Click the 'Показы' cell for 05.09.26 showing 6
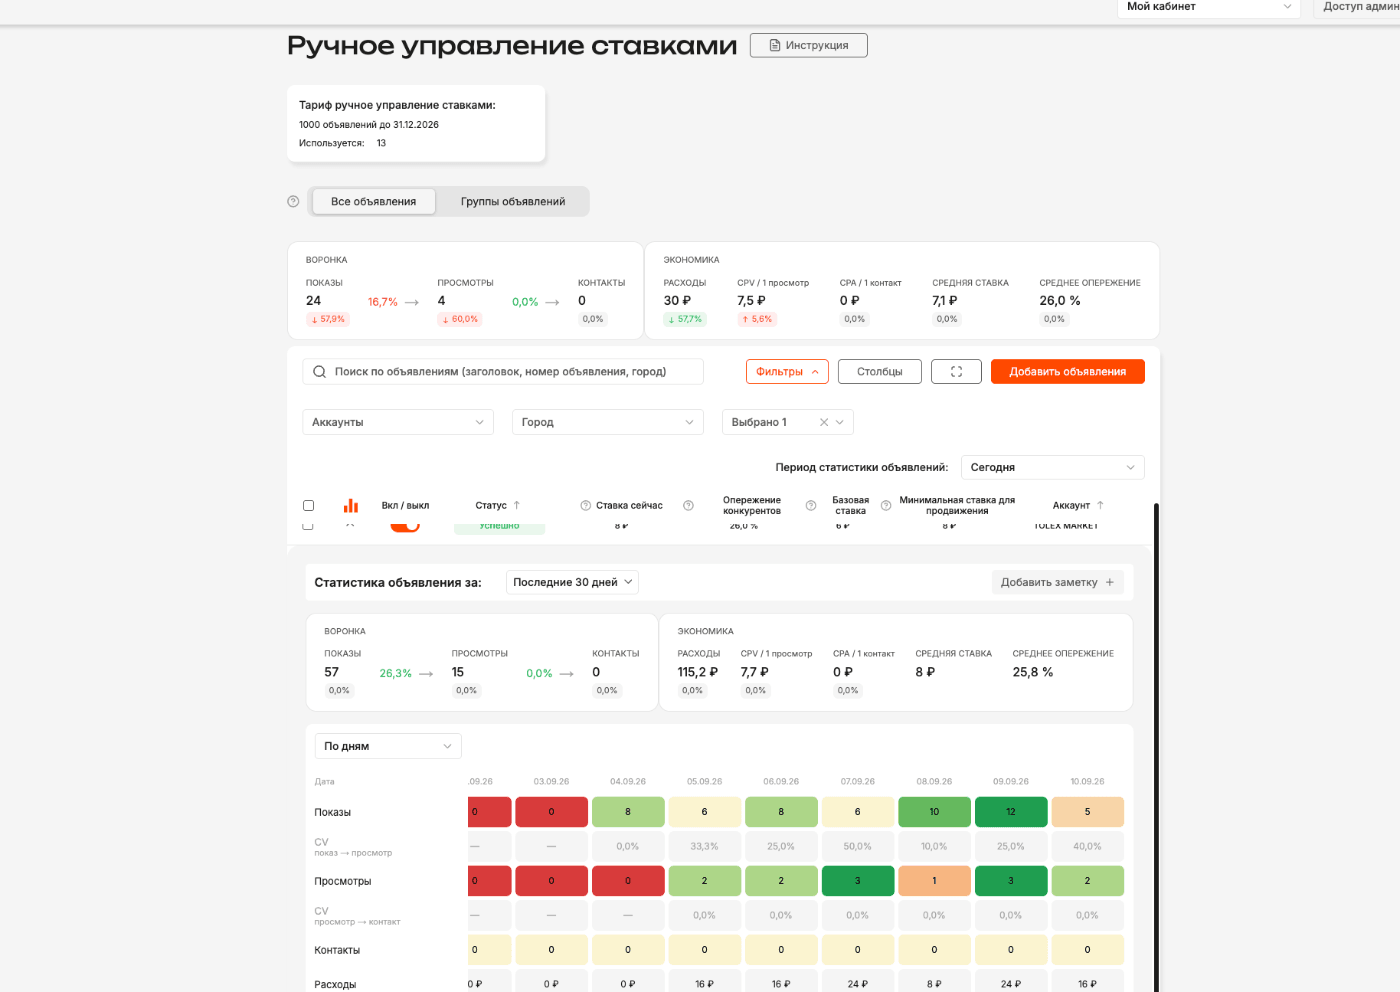The height and width of the screenshot is (992, 1400). 705,812
